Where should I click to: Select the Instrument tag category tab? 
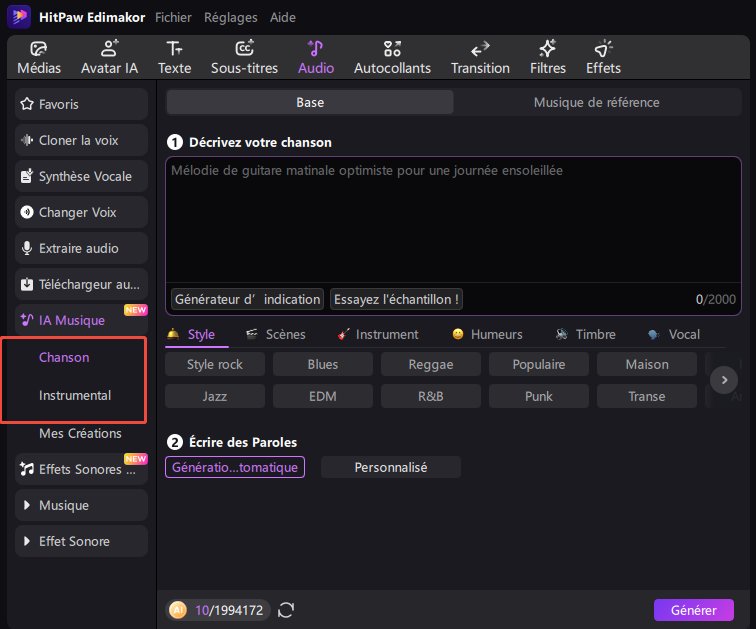378,334
